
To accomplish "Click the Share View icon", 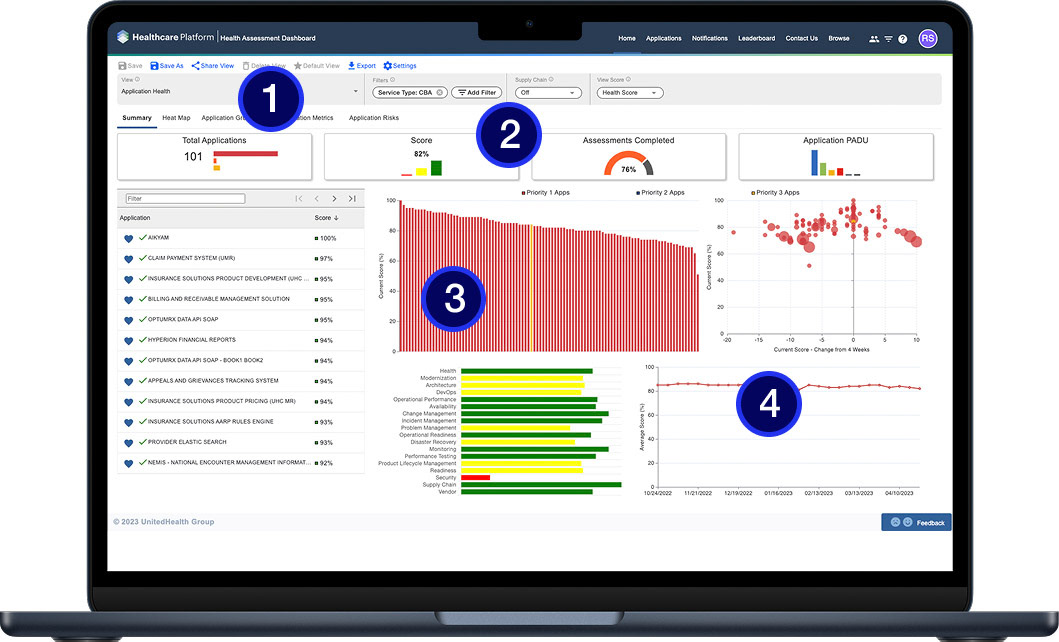I will pos(195,66).
